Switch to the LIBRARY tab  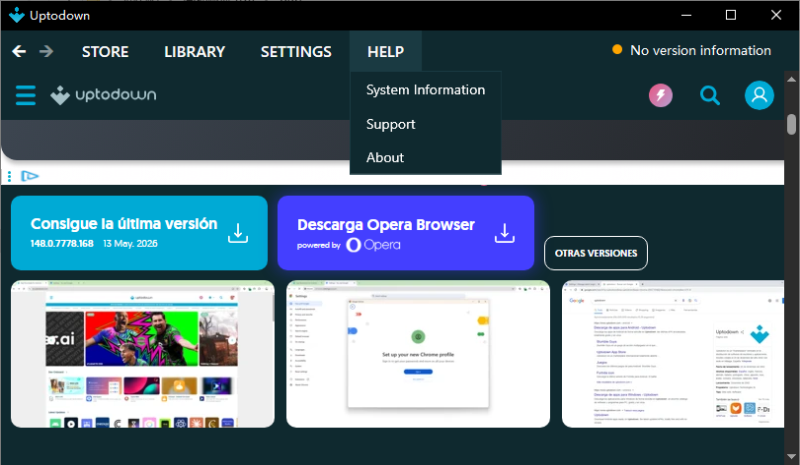[x=194, y=52]
